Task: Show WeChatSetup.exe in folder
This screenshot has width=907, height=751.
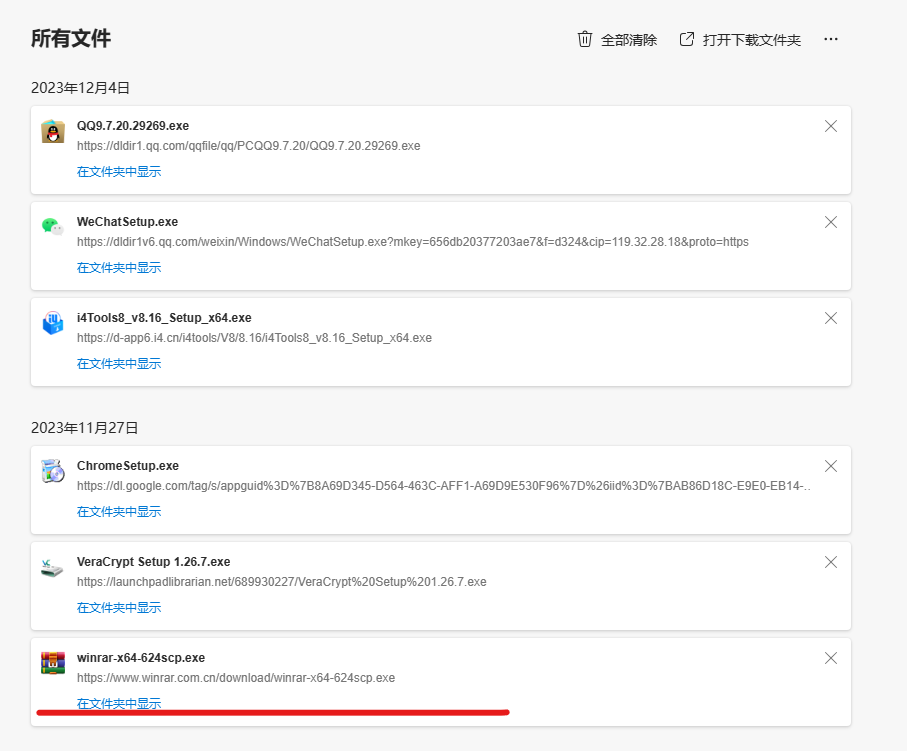Action: 119,268
